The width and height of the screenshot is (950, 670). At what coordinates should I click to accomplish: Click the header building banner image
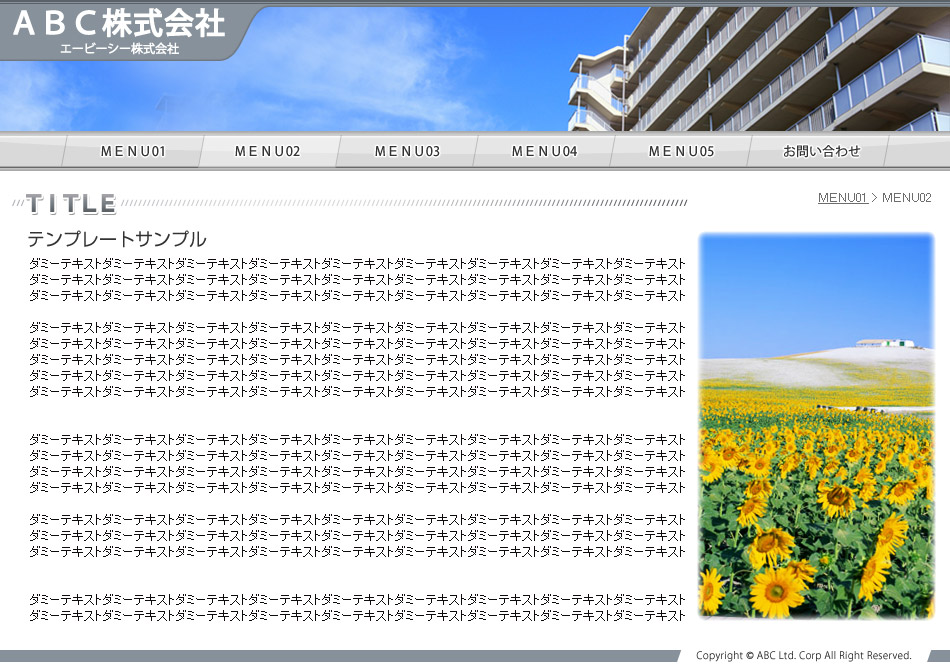click(x=475, y=68)
